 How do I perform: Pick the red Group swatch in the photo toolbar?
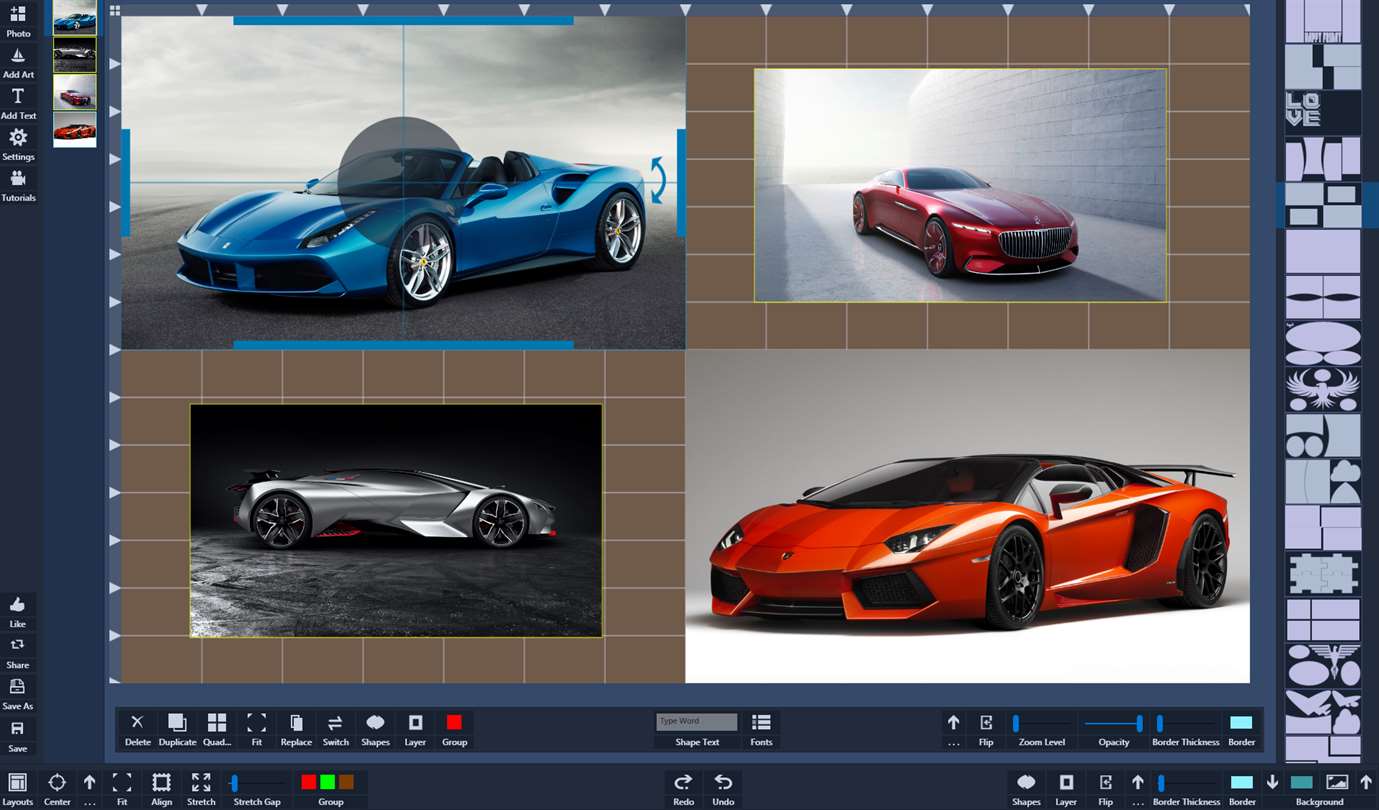pyautogui.click(x=454, y=722)
